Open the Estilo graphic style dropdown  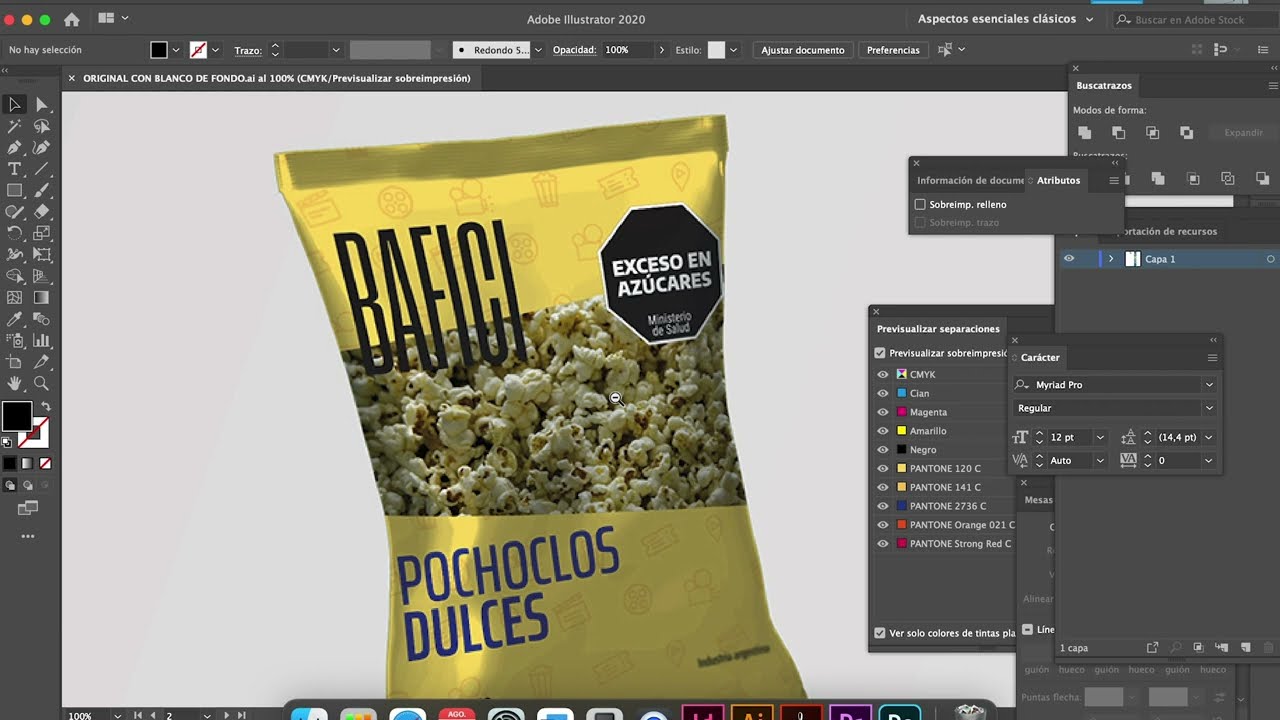point(733,50)
